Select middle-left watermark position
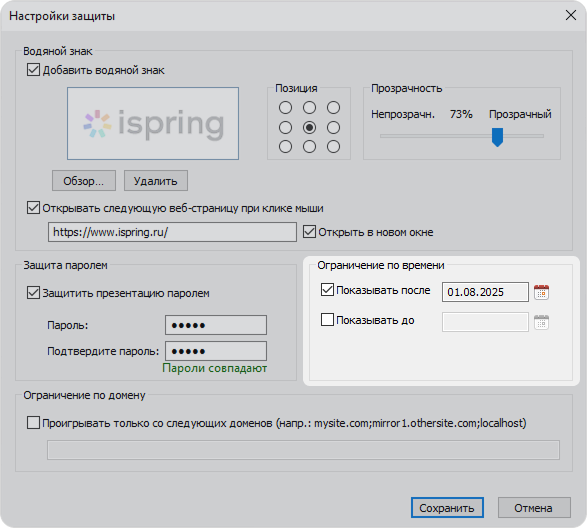This screenshot has width=587, height=528. pyautogui.click(x=285, y=128)
